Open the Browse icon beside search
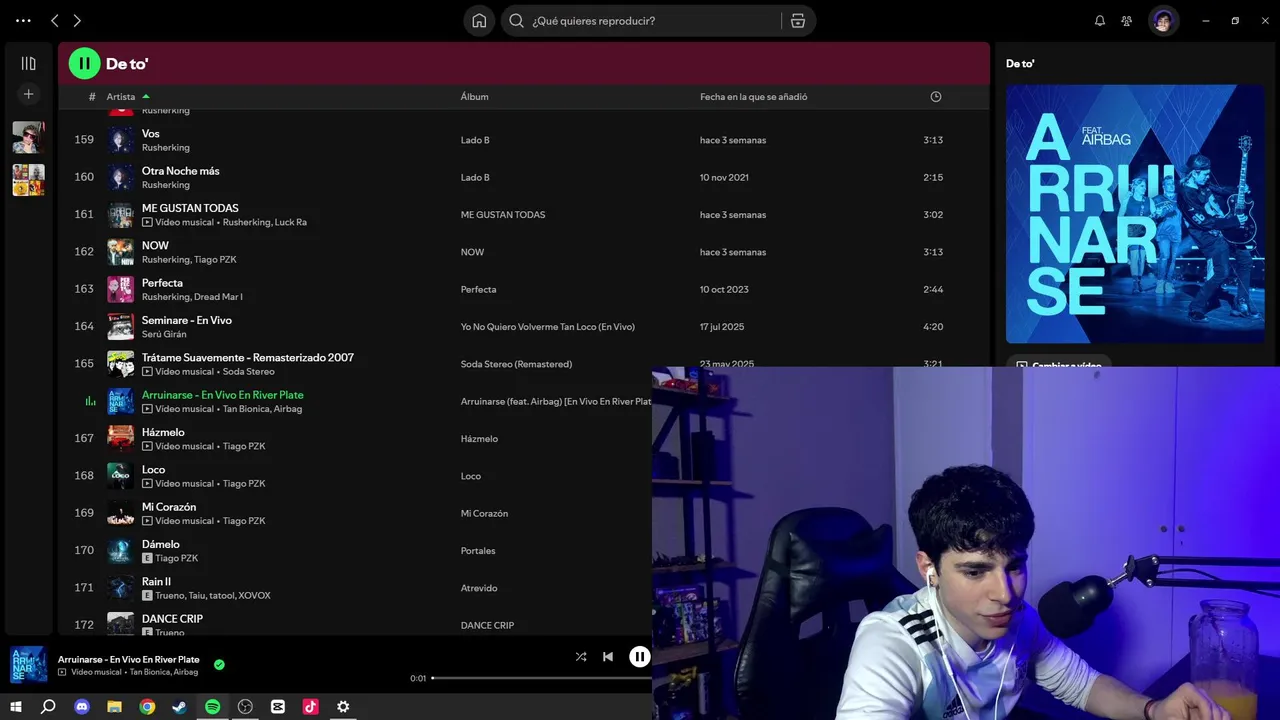This screenshot has width=1280, height=720. (797, 20)
